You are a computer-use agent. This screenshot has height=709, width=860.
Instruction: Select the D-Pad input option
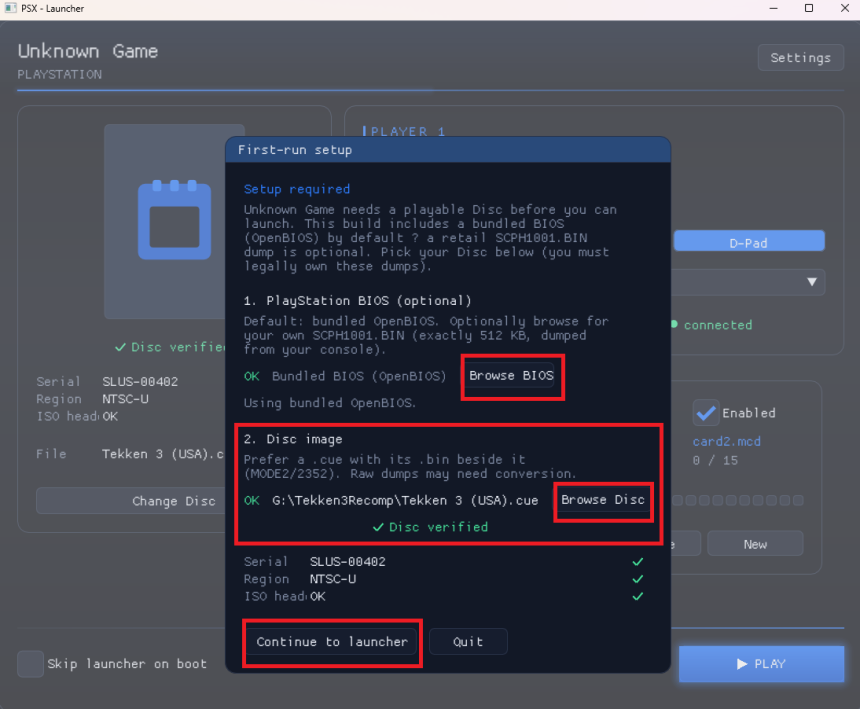coord(749,243)
